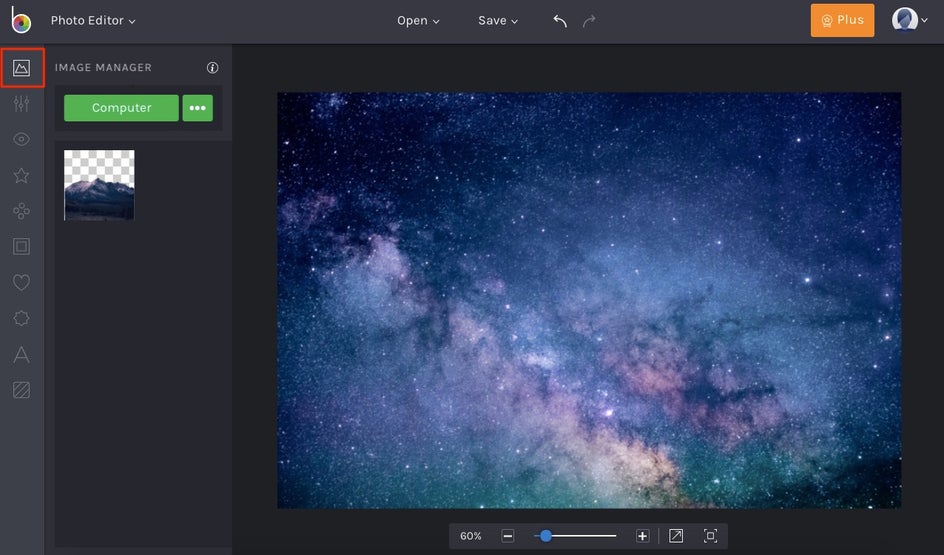Select the mountain image thumbnail
The width and height of the screenshot is (944, 555).
(99, 185)
